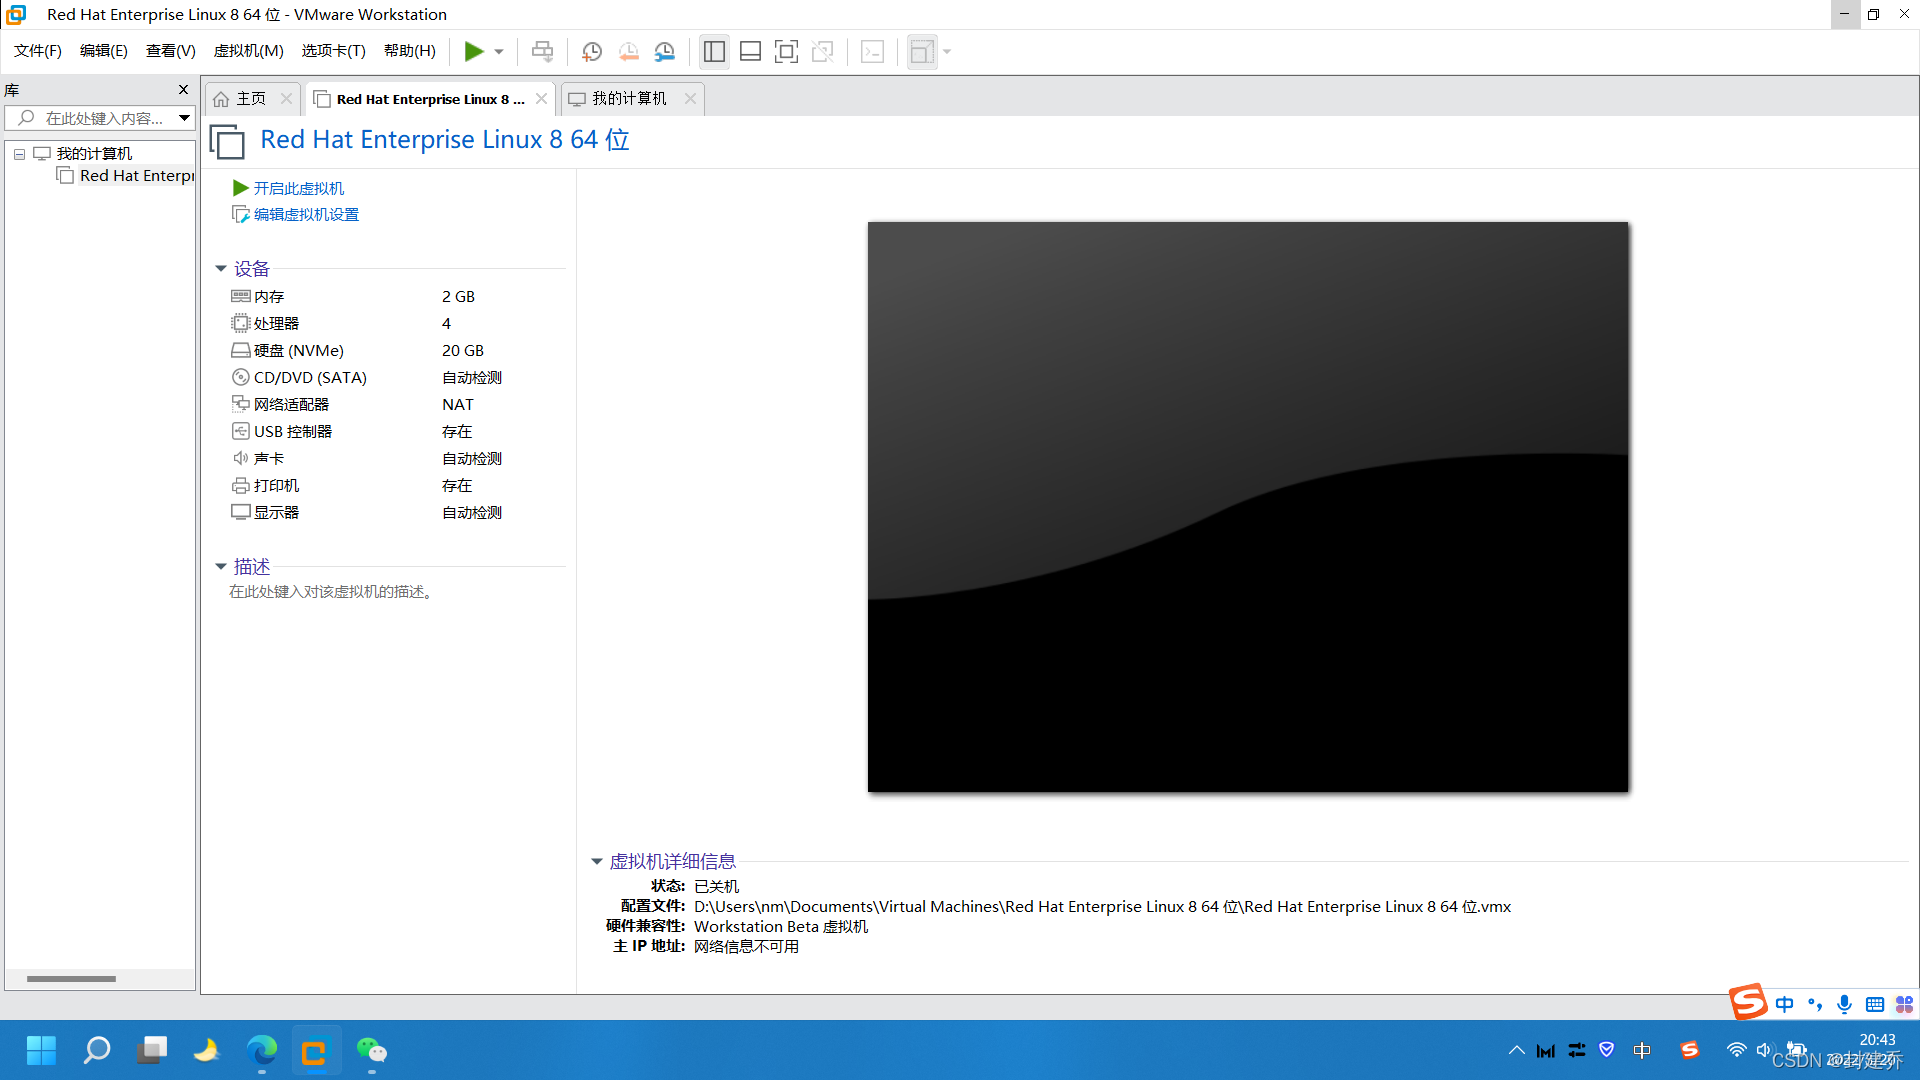The width and height of the screenshot is (1920, 1080).
Task: Click the library horizontal scrollbar
Action: pos(71,979)
